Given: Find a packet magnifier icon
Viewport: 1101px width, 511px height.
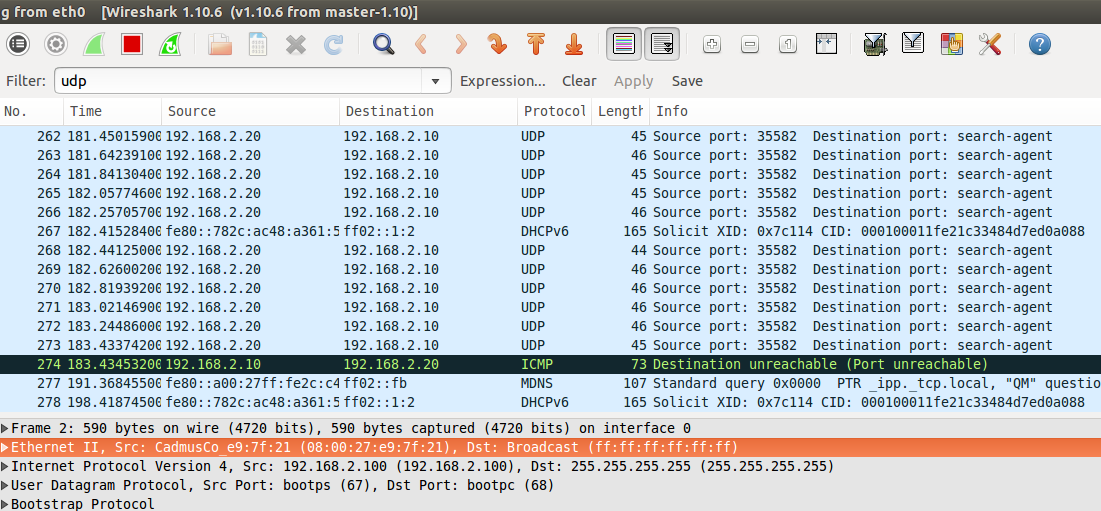Looking at the screenshot, I should tap(383, 44).
